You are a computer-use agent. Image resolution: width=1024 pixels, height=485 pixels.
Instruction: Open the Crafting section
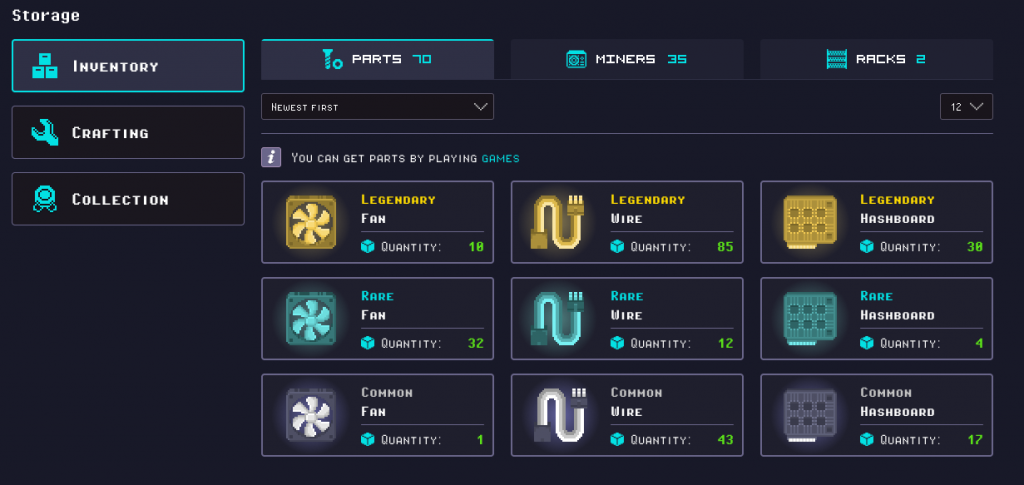(x=128, y=133)
